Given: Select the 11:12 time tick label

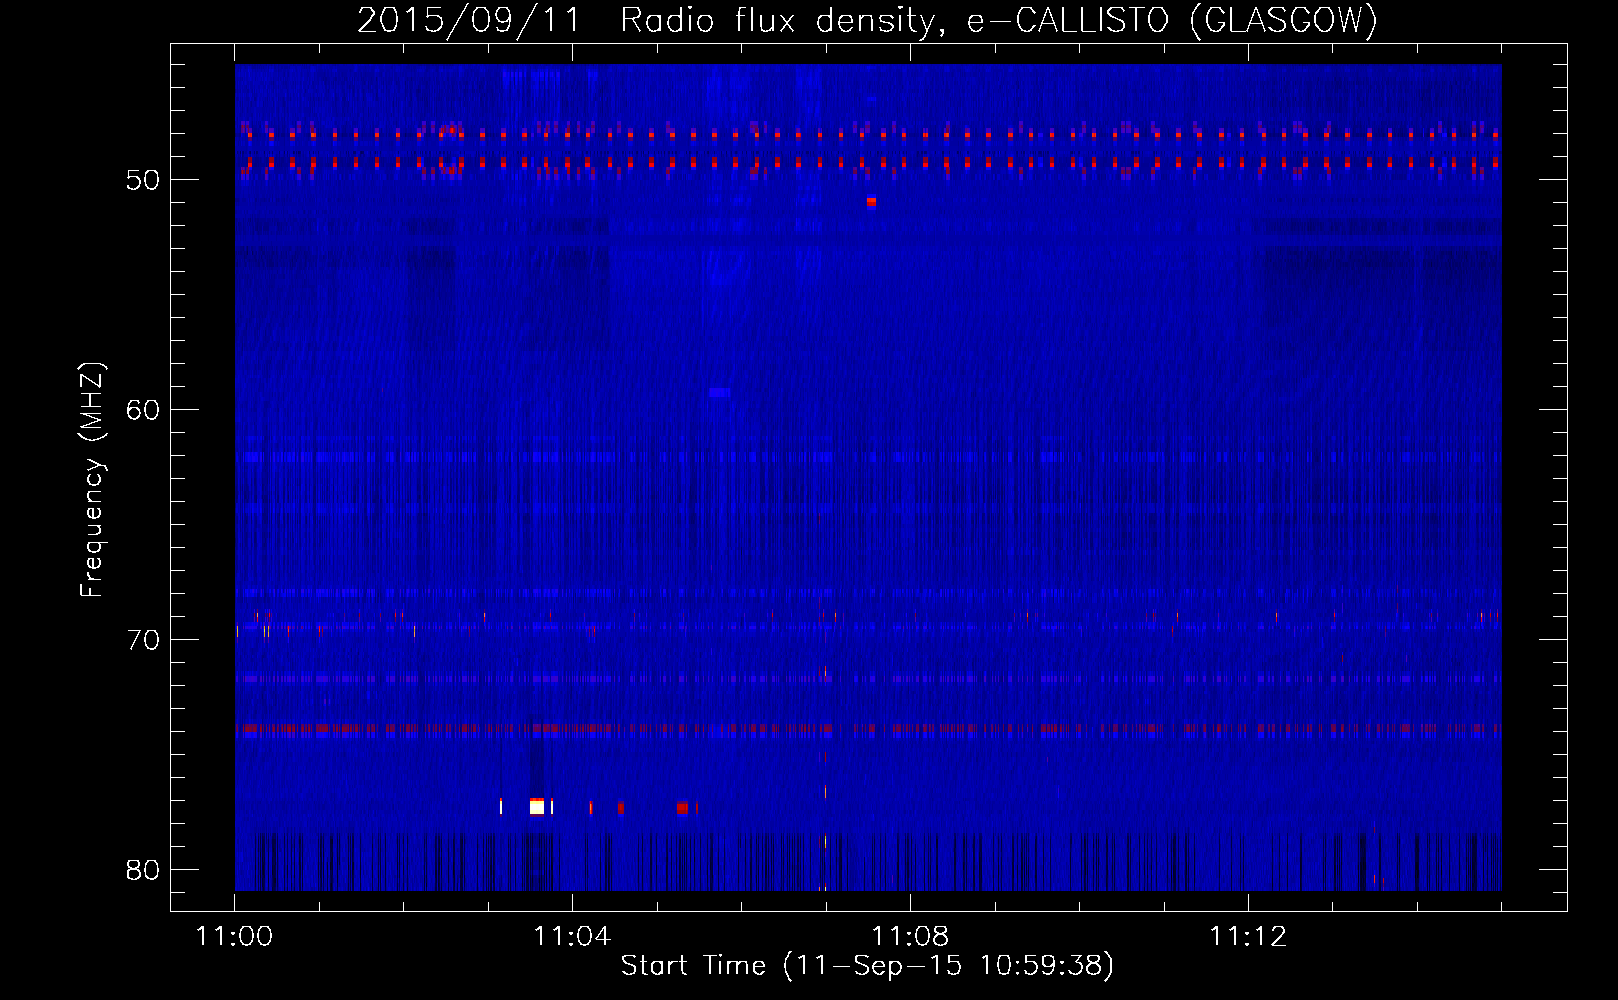Looking at the screenshot, I should (1248, 937).
